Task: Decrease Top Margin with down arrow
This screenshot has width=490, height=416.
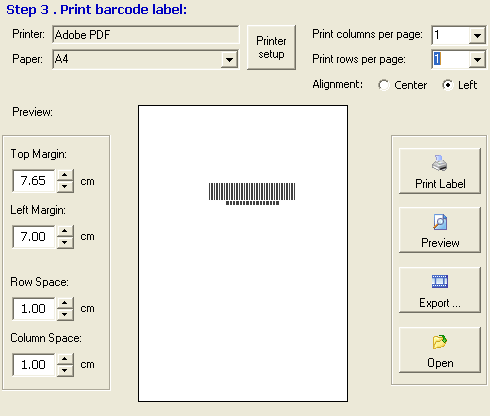Action: coord(65,186)
